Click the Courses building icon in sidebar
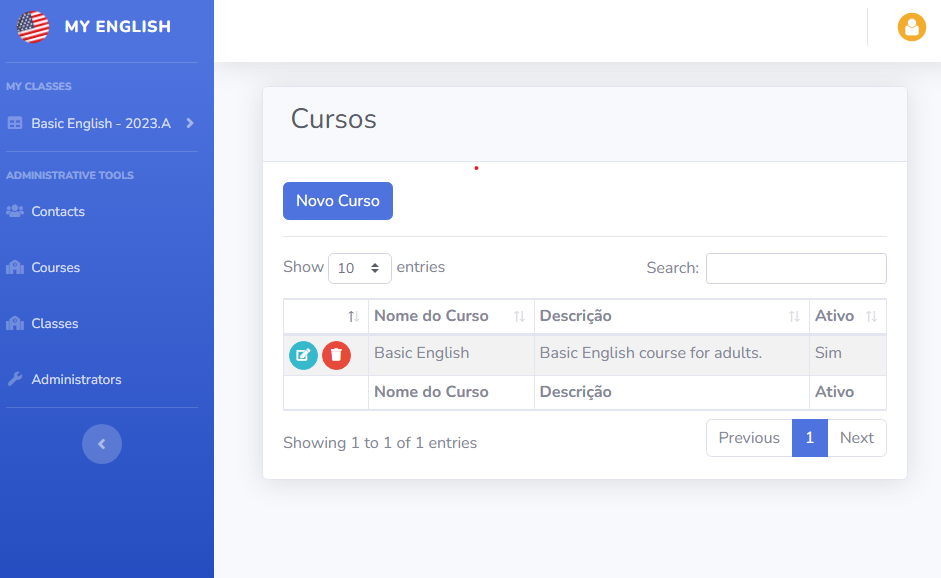The image size is (941, 578). coord(15,267)
